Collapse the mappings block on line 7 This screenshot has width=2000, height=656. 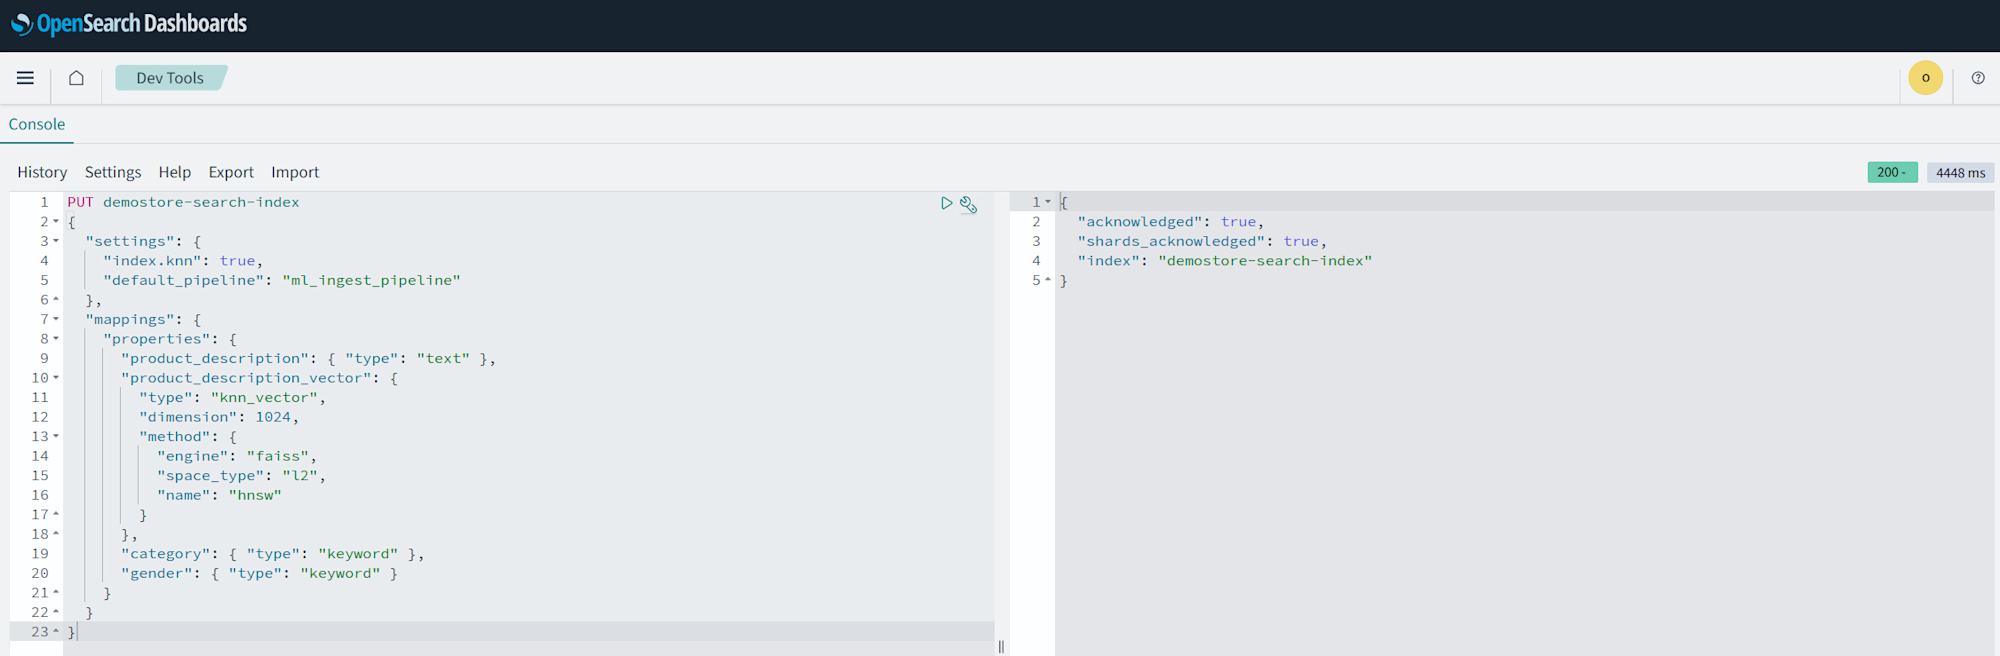(56, 319)
